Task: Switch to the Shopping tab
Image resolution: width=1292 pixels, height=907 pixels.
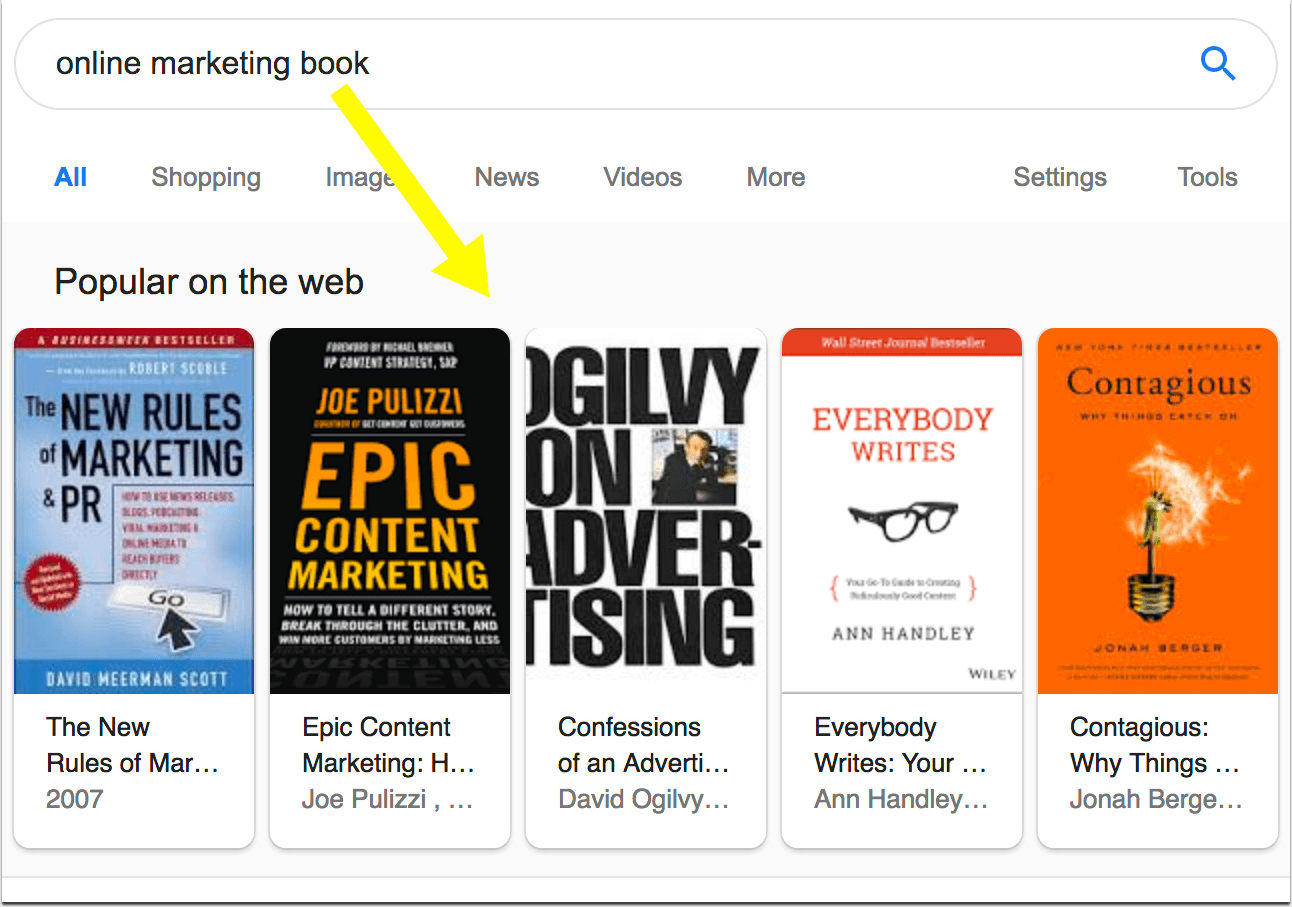Action: coord(206,177)
